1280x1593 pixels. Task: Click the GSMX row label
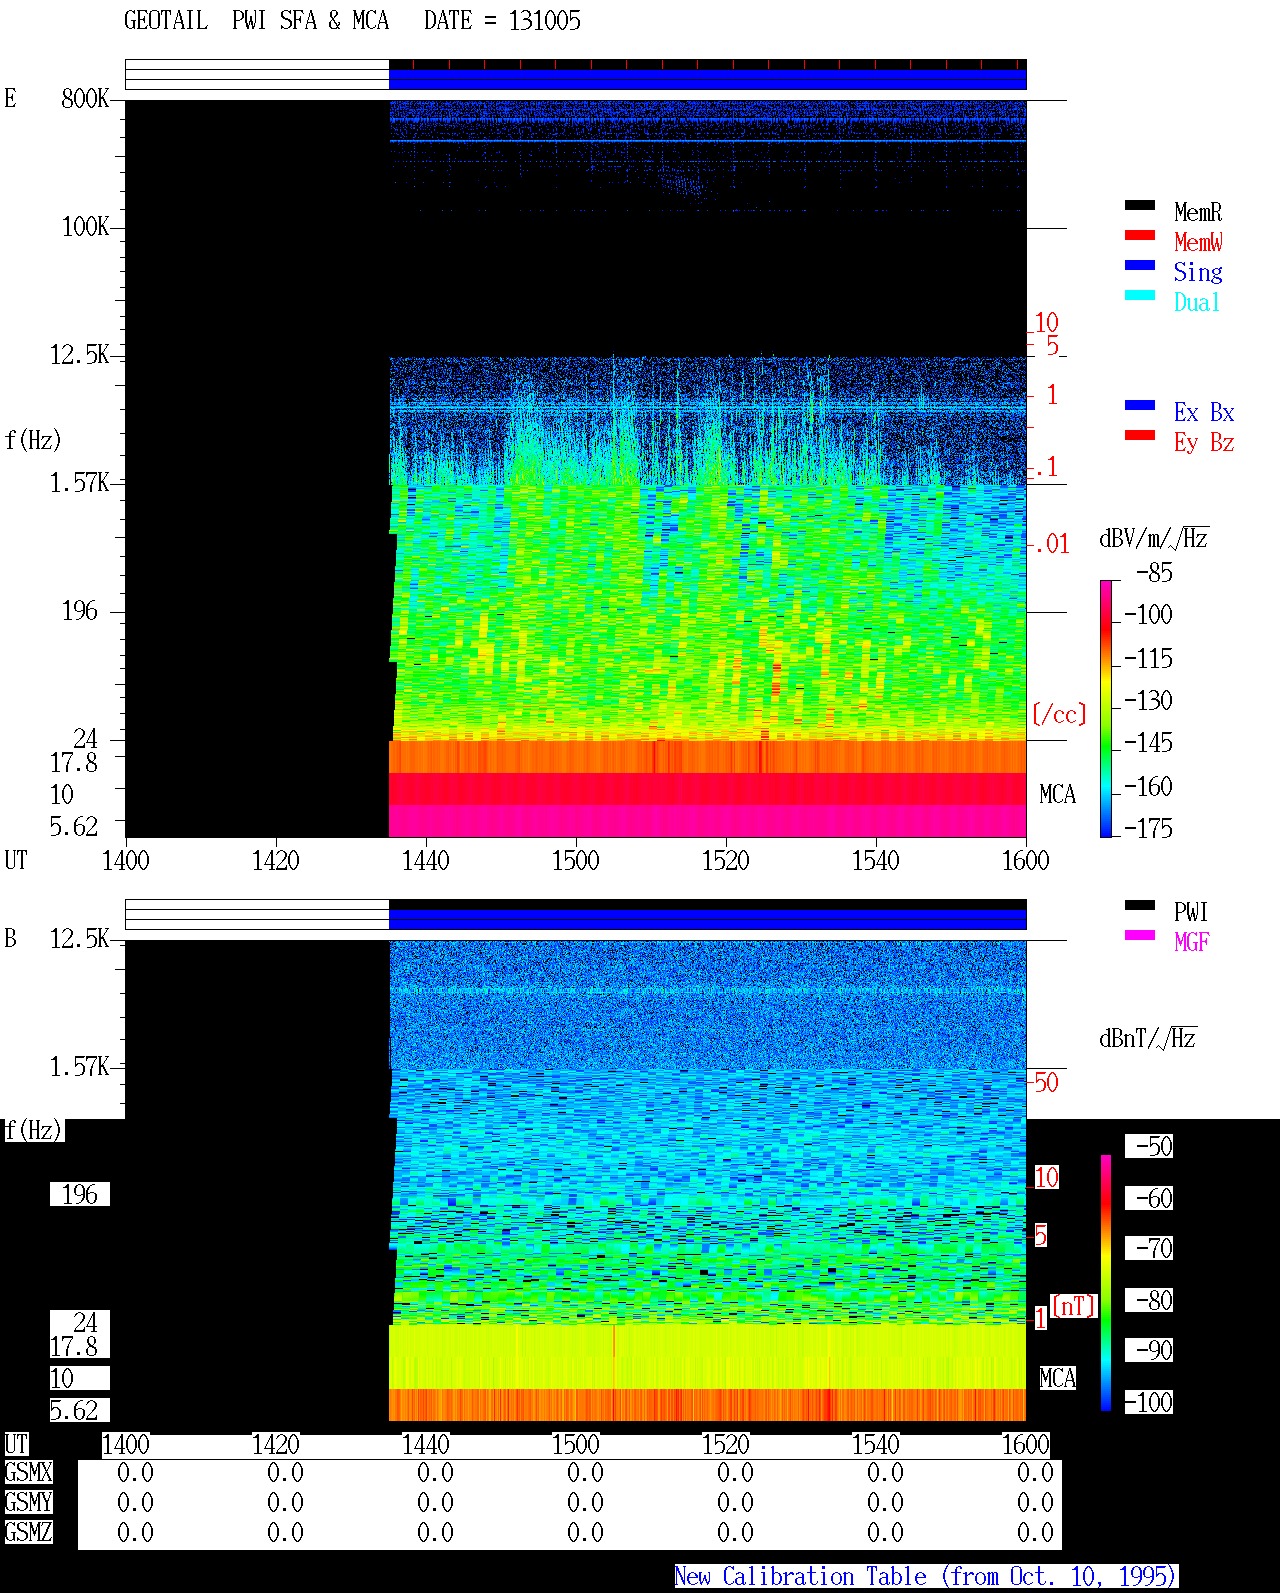(x=29, y=1472)
